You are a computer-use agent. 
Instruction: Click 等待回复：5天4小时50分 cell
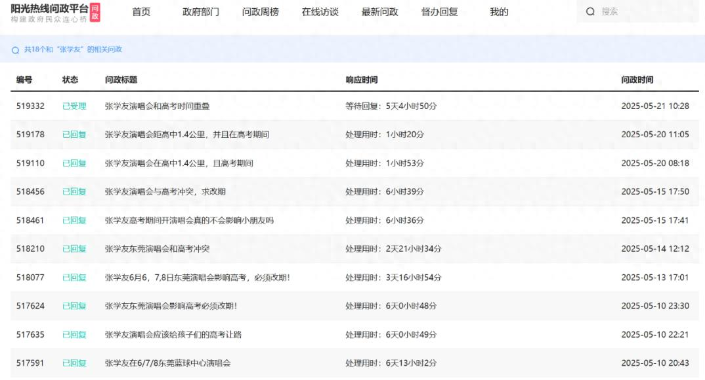pyautogui.click(x=391, y=106)
